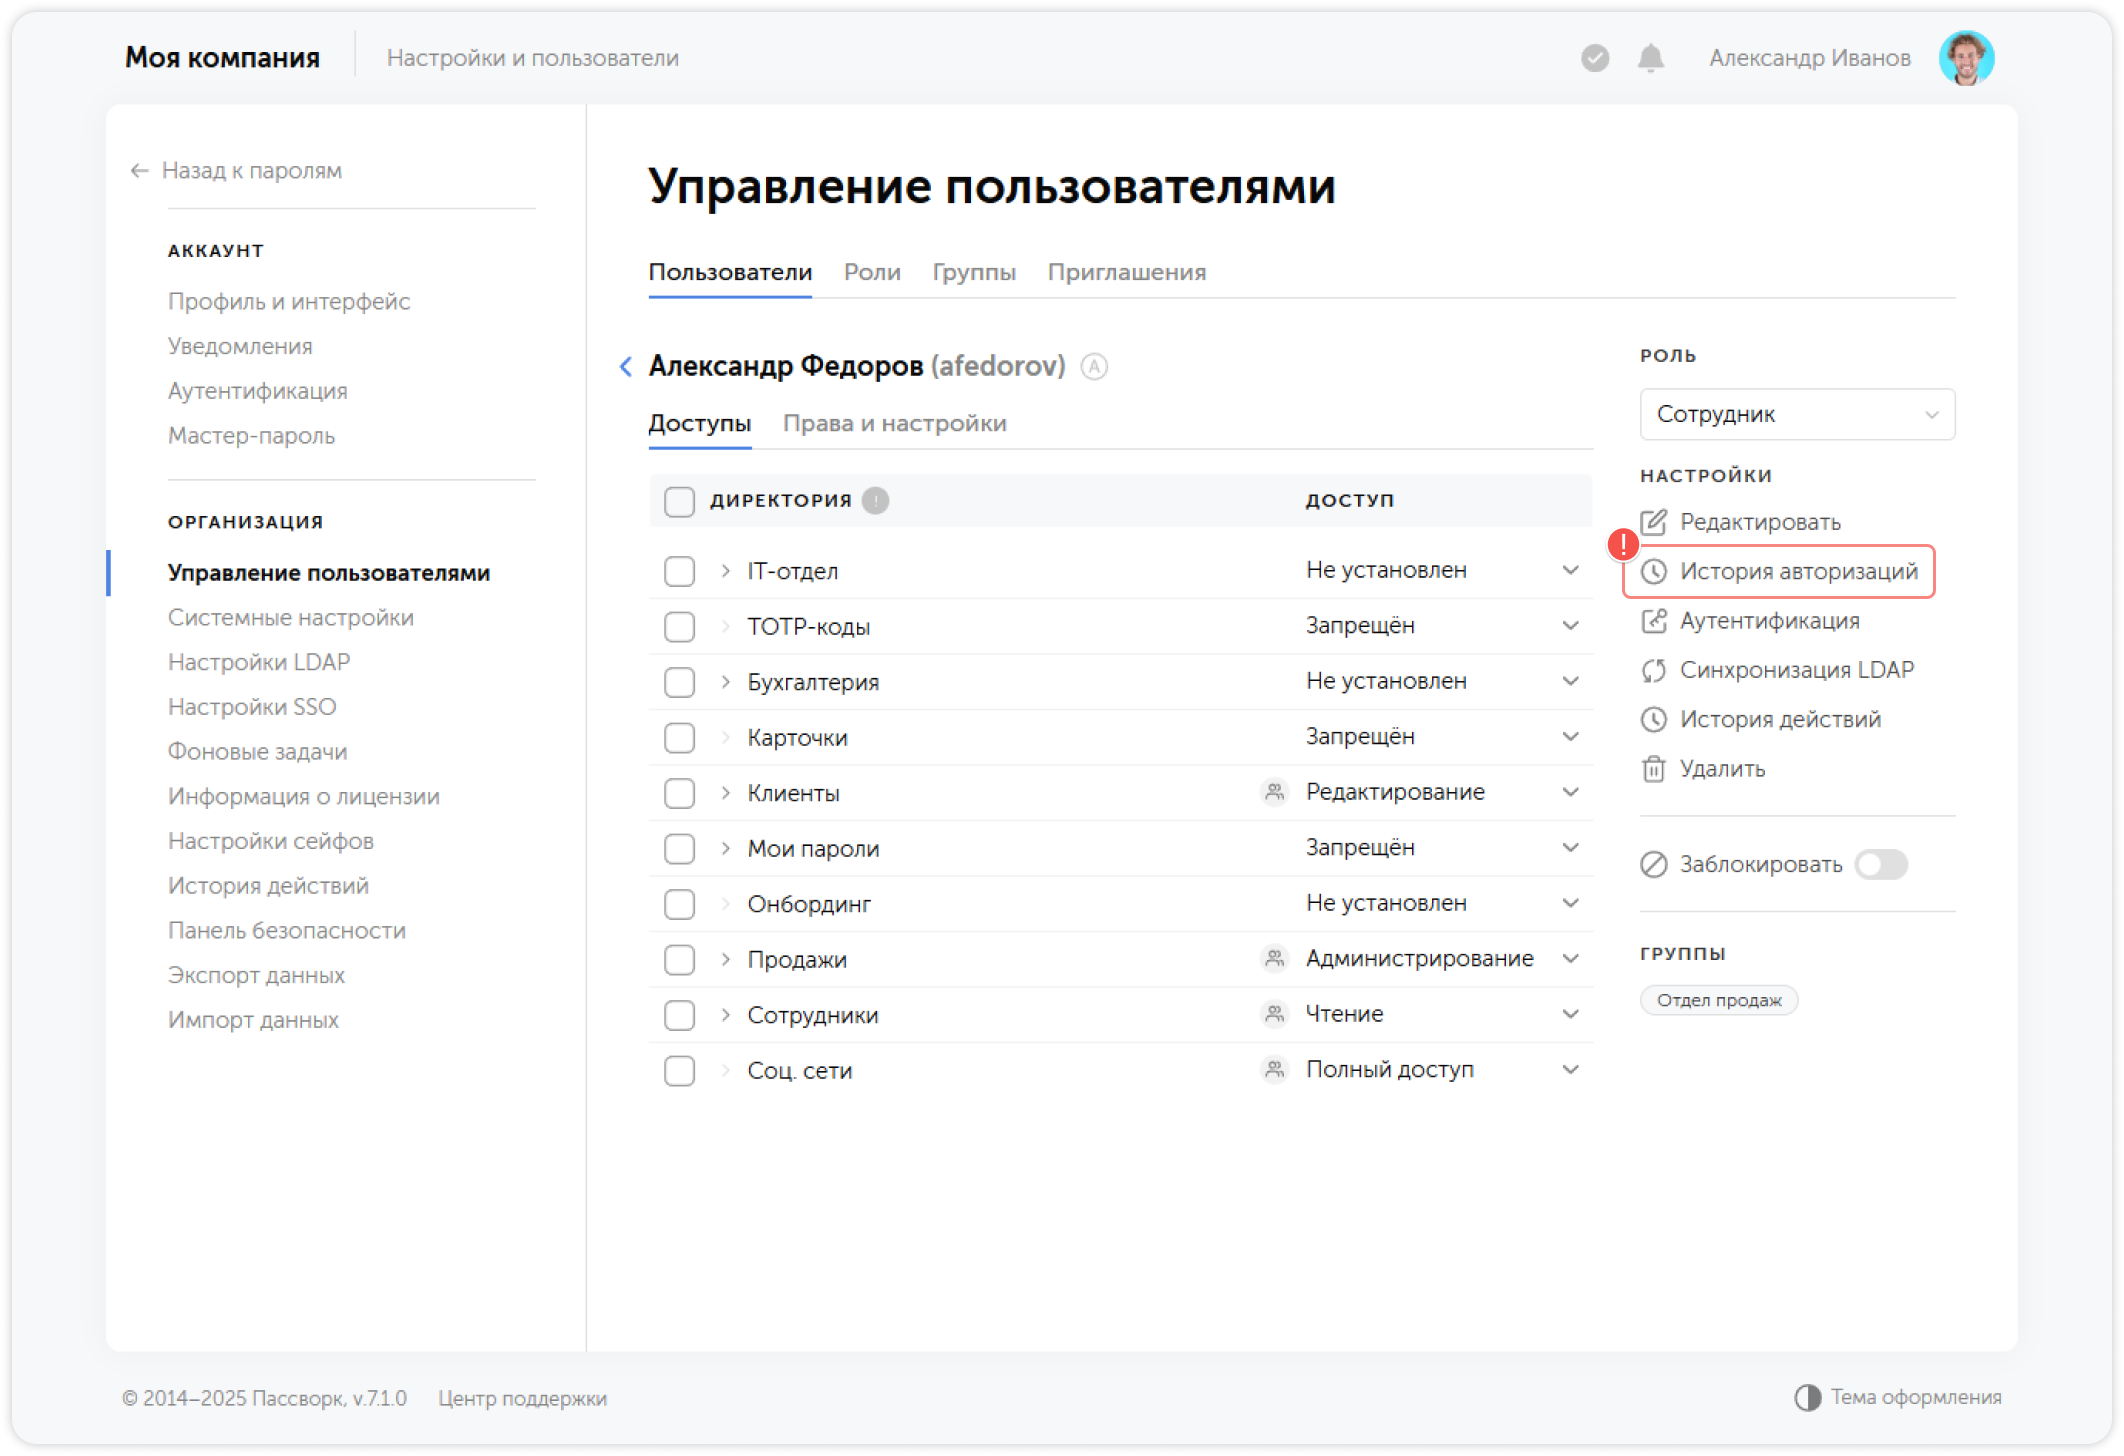Image resolution: width=2124 pixels, height=1456 pixels.
Task: Open the user edit pencil icon
Action: tap(1653, 521)
